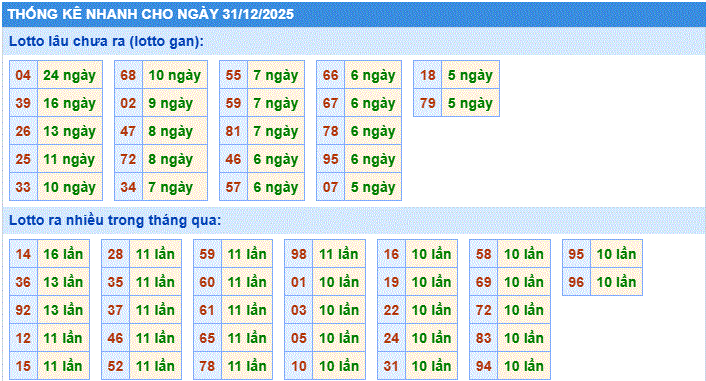The width and height of the screenshot is (706, 381).
Task: Click the '24 ngày' value
Action: pyautogui.click(x=69, y=75)
